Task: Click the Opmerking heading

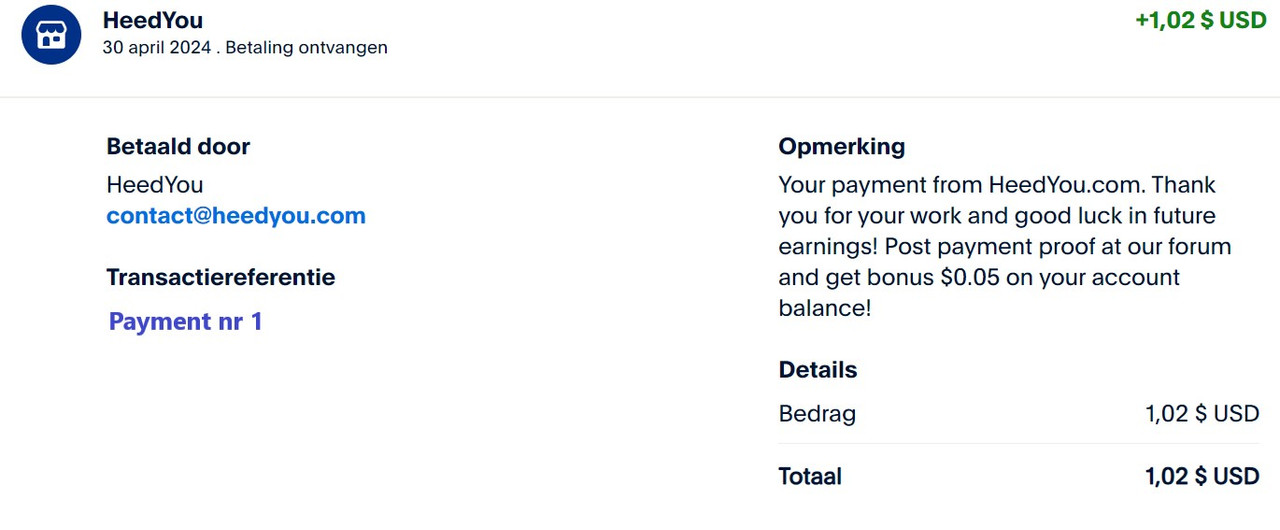Action: pos(842,147)
